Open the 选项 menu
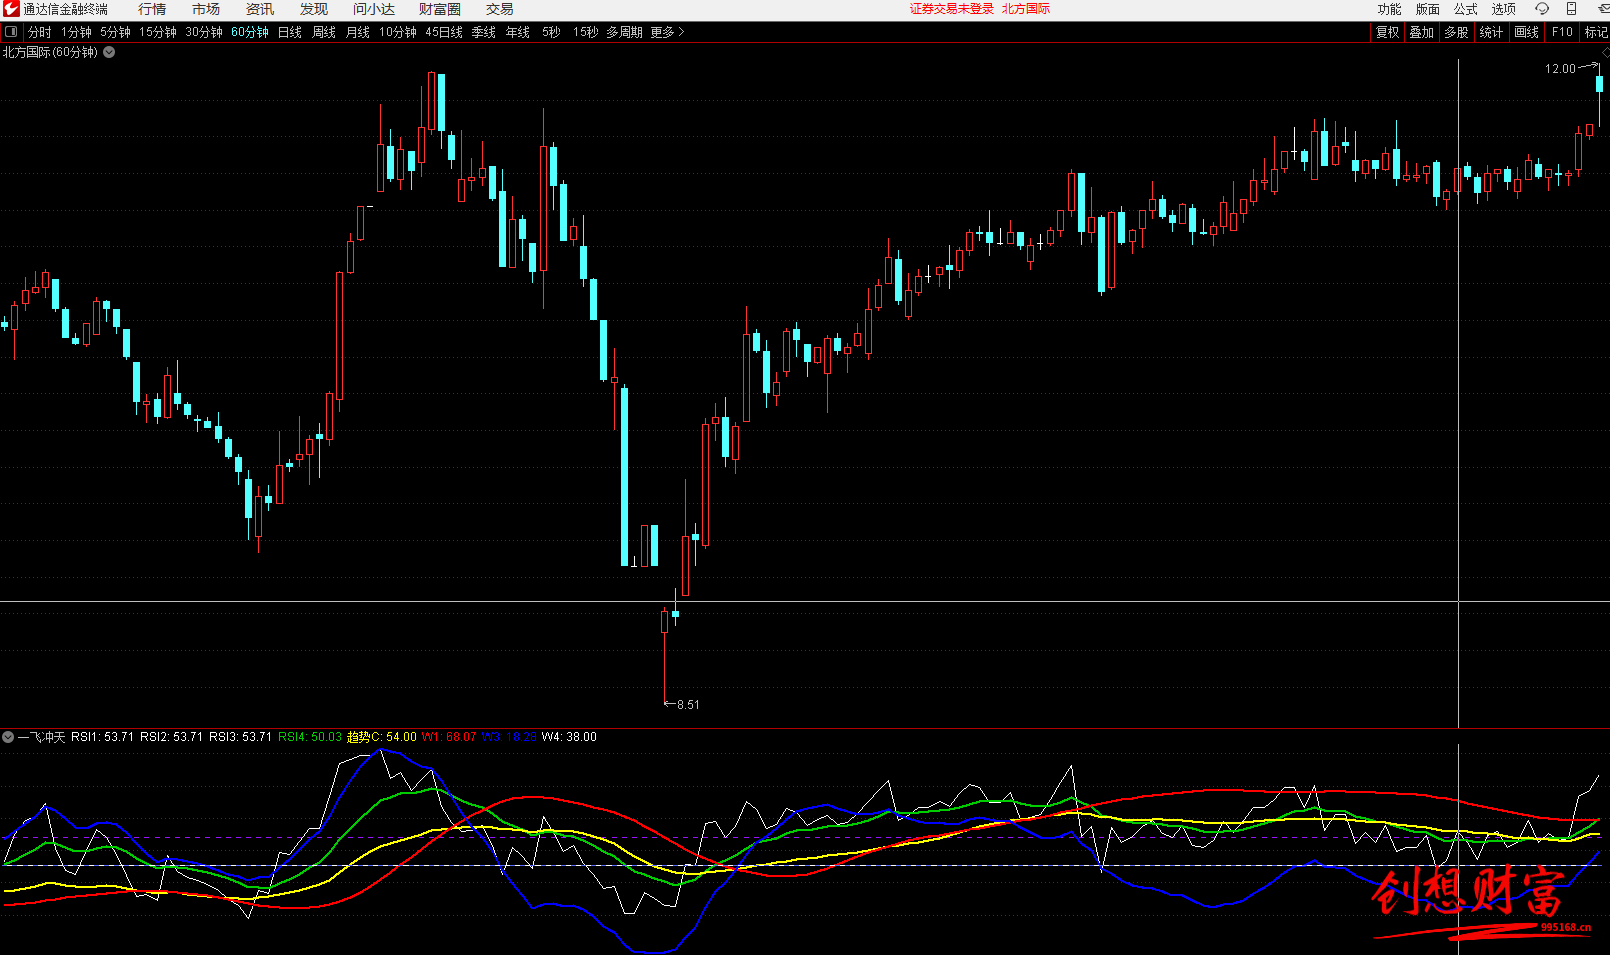1610x955 pixels. pyautogui.click(x=1503, y=9)
